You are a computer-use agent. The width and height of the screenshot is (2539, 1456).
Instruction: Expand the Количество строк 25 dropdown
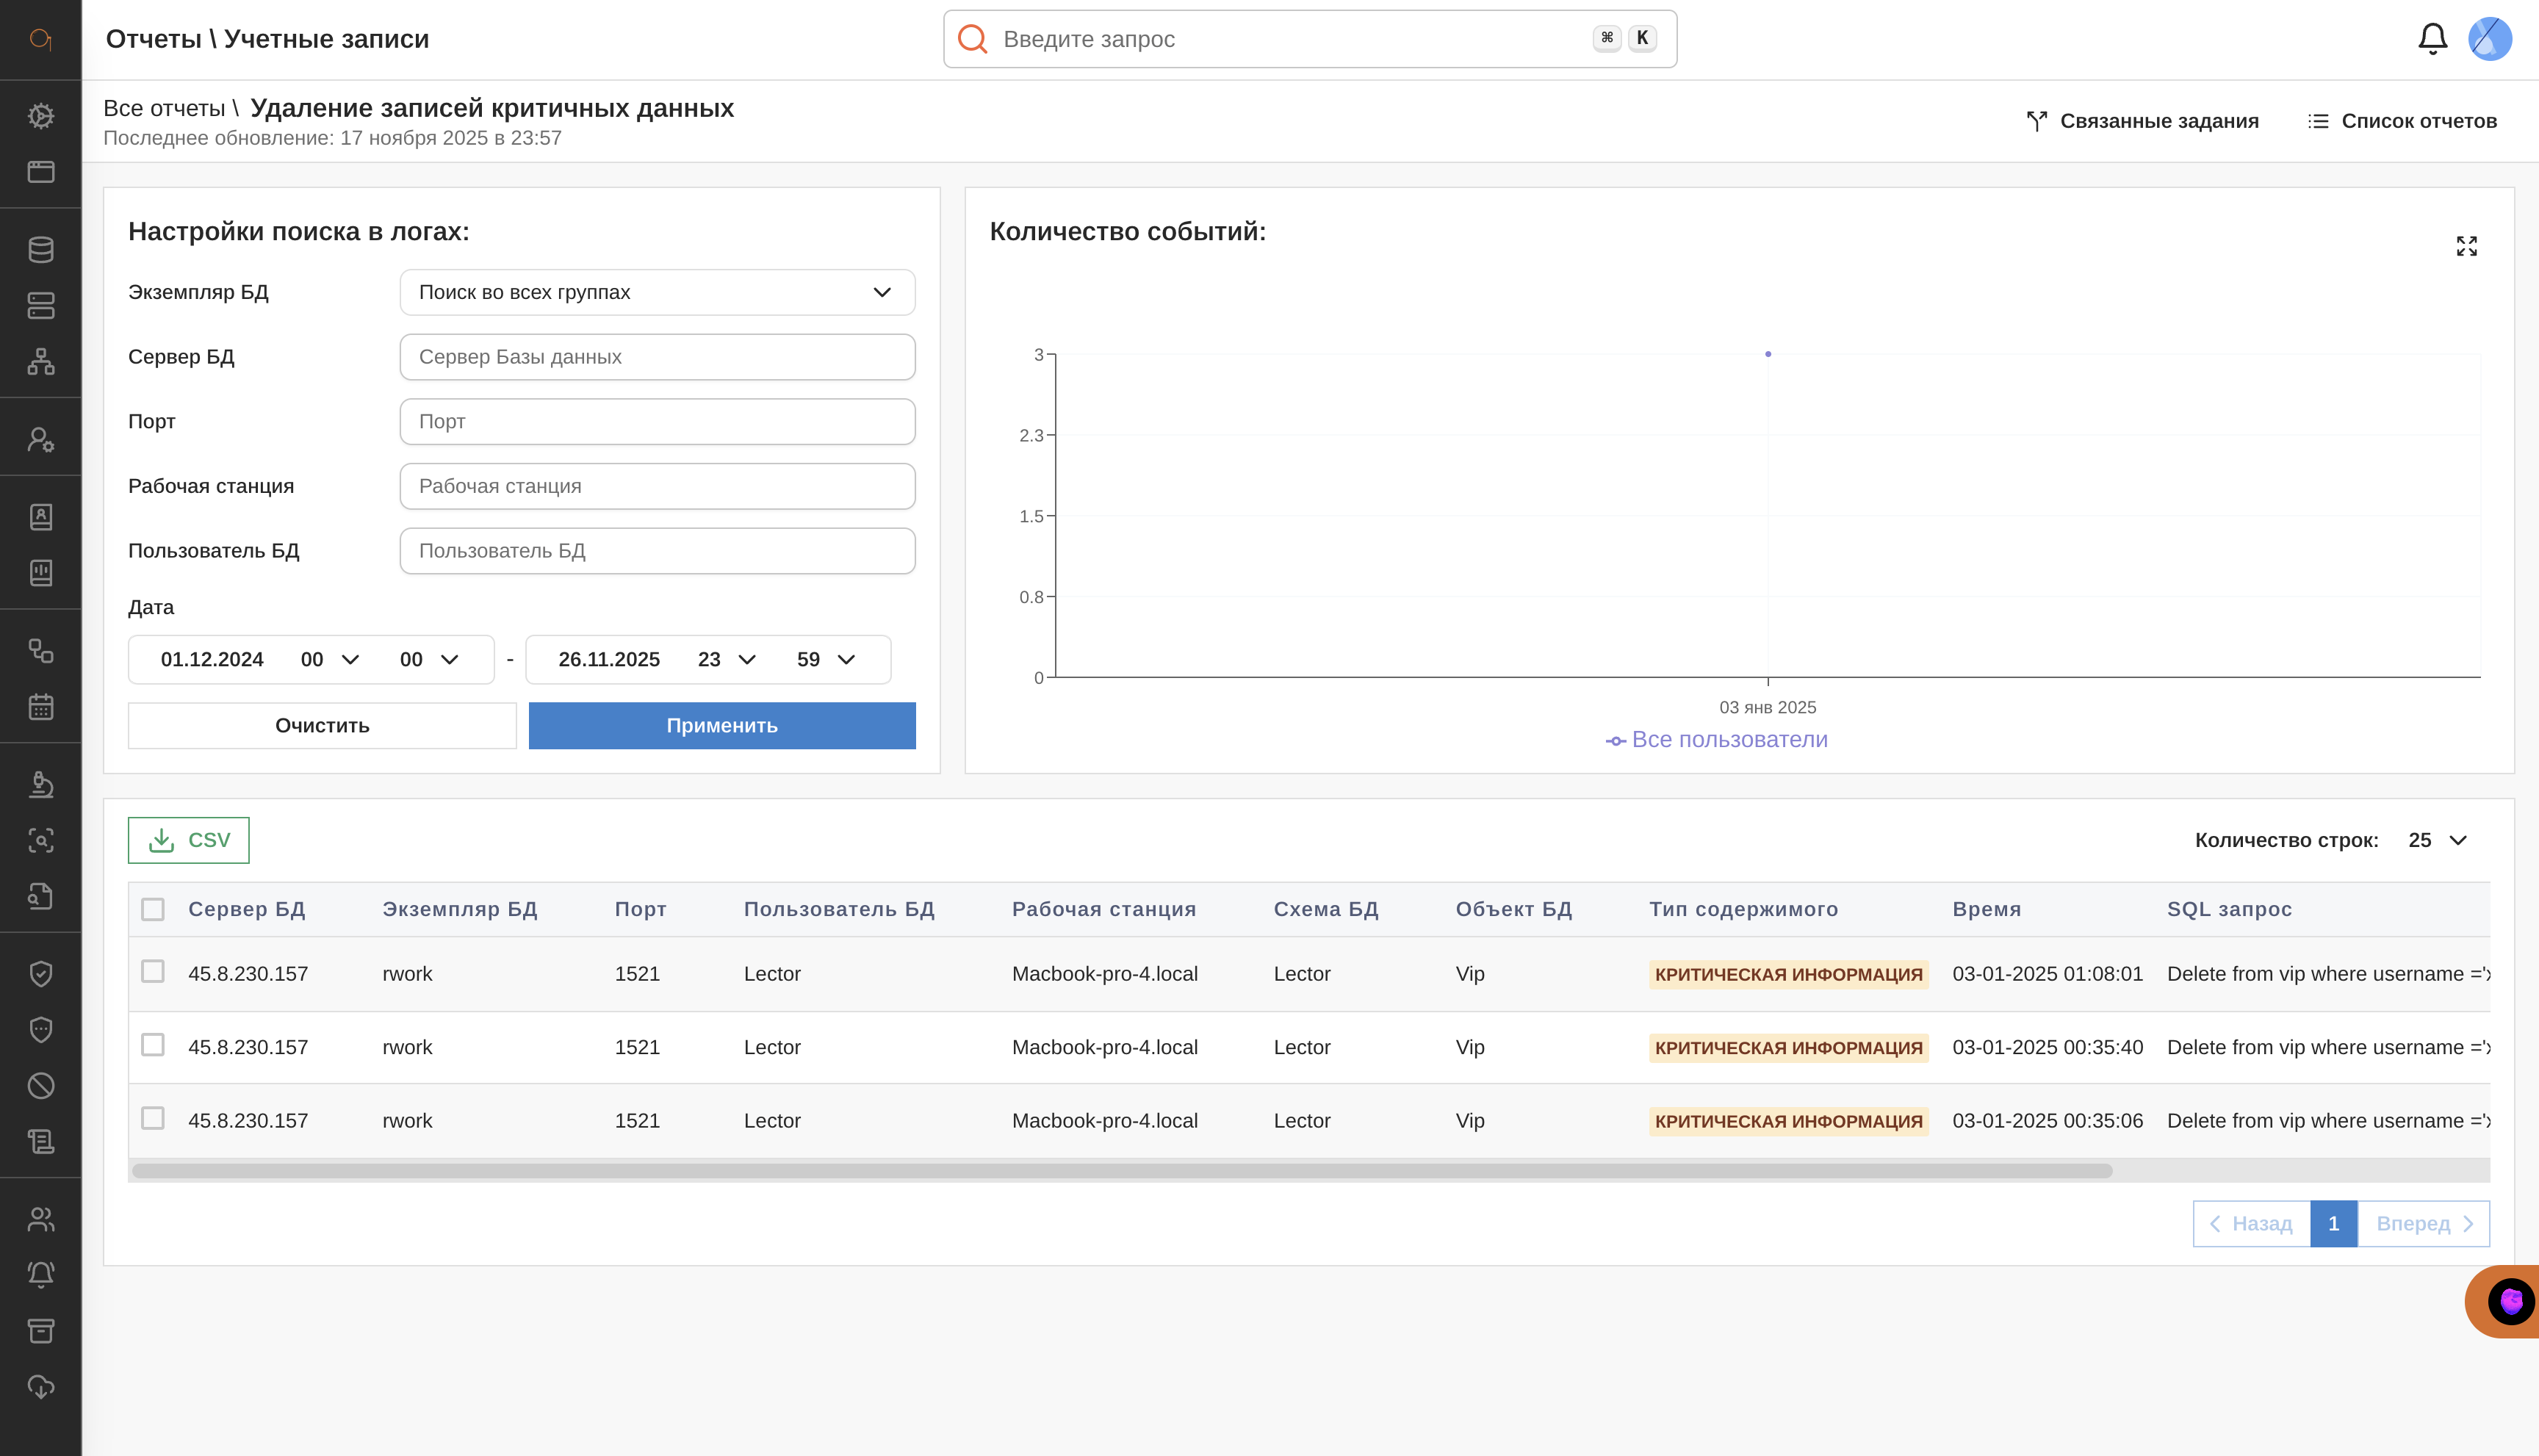(2437, 840)
